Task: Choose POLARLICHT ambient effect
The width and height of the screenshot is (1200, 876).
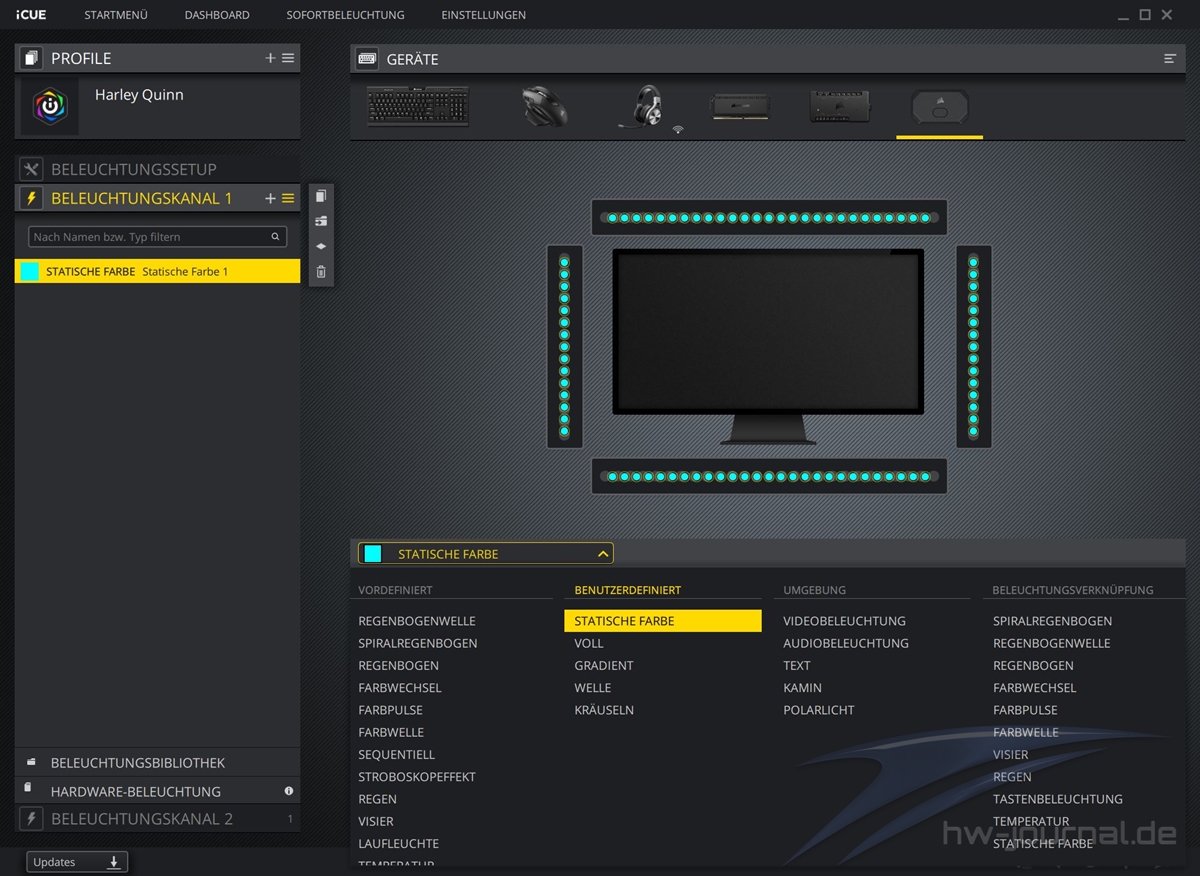Action: coord(819,710)
